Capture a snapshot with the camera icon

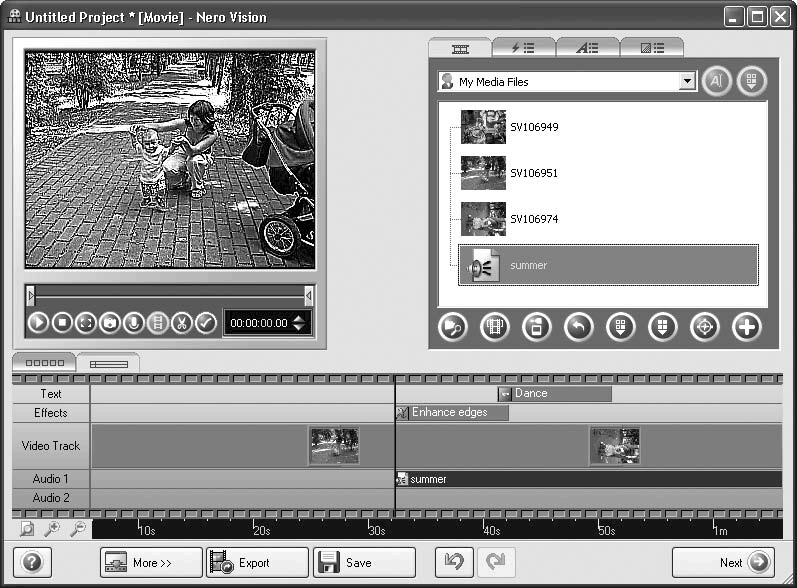pyautogui.click(x=110, y=323)
